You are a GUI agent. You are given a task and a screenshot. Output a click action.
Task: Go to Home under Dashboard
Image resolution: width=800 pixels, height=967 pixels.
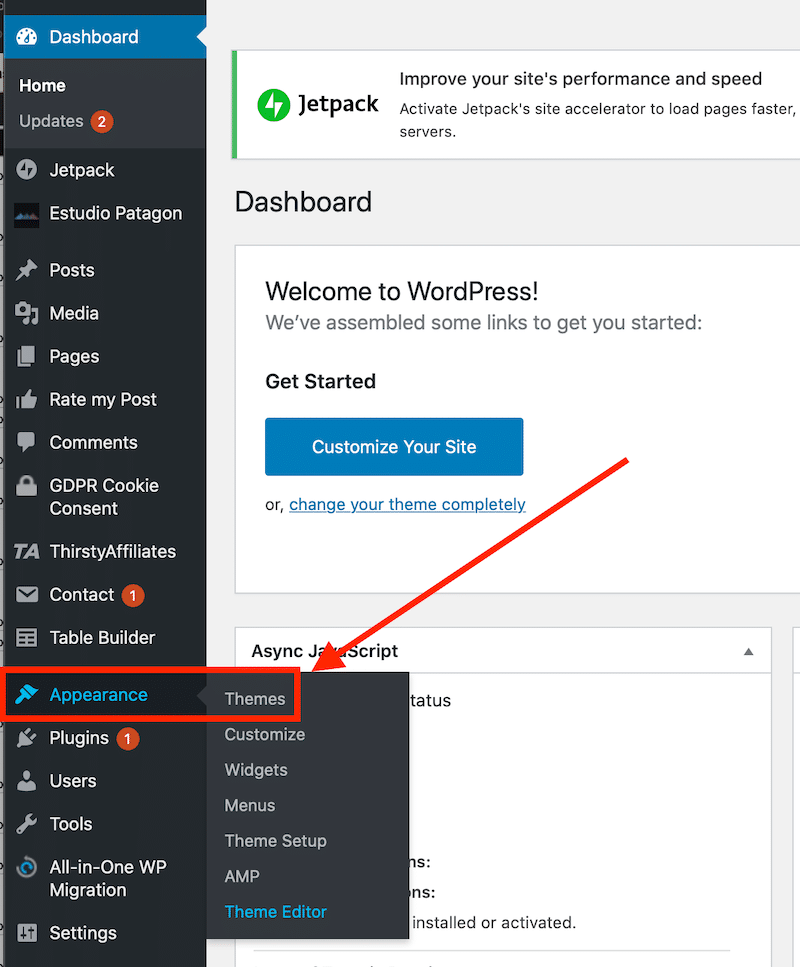[42, 86]
